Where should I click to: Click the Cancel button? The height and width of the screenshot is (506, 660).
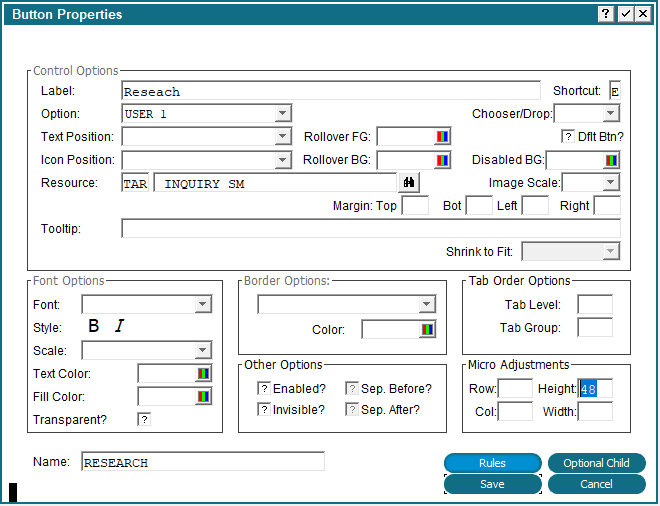pyautogui.click(x=596, y=484)
